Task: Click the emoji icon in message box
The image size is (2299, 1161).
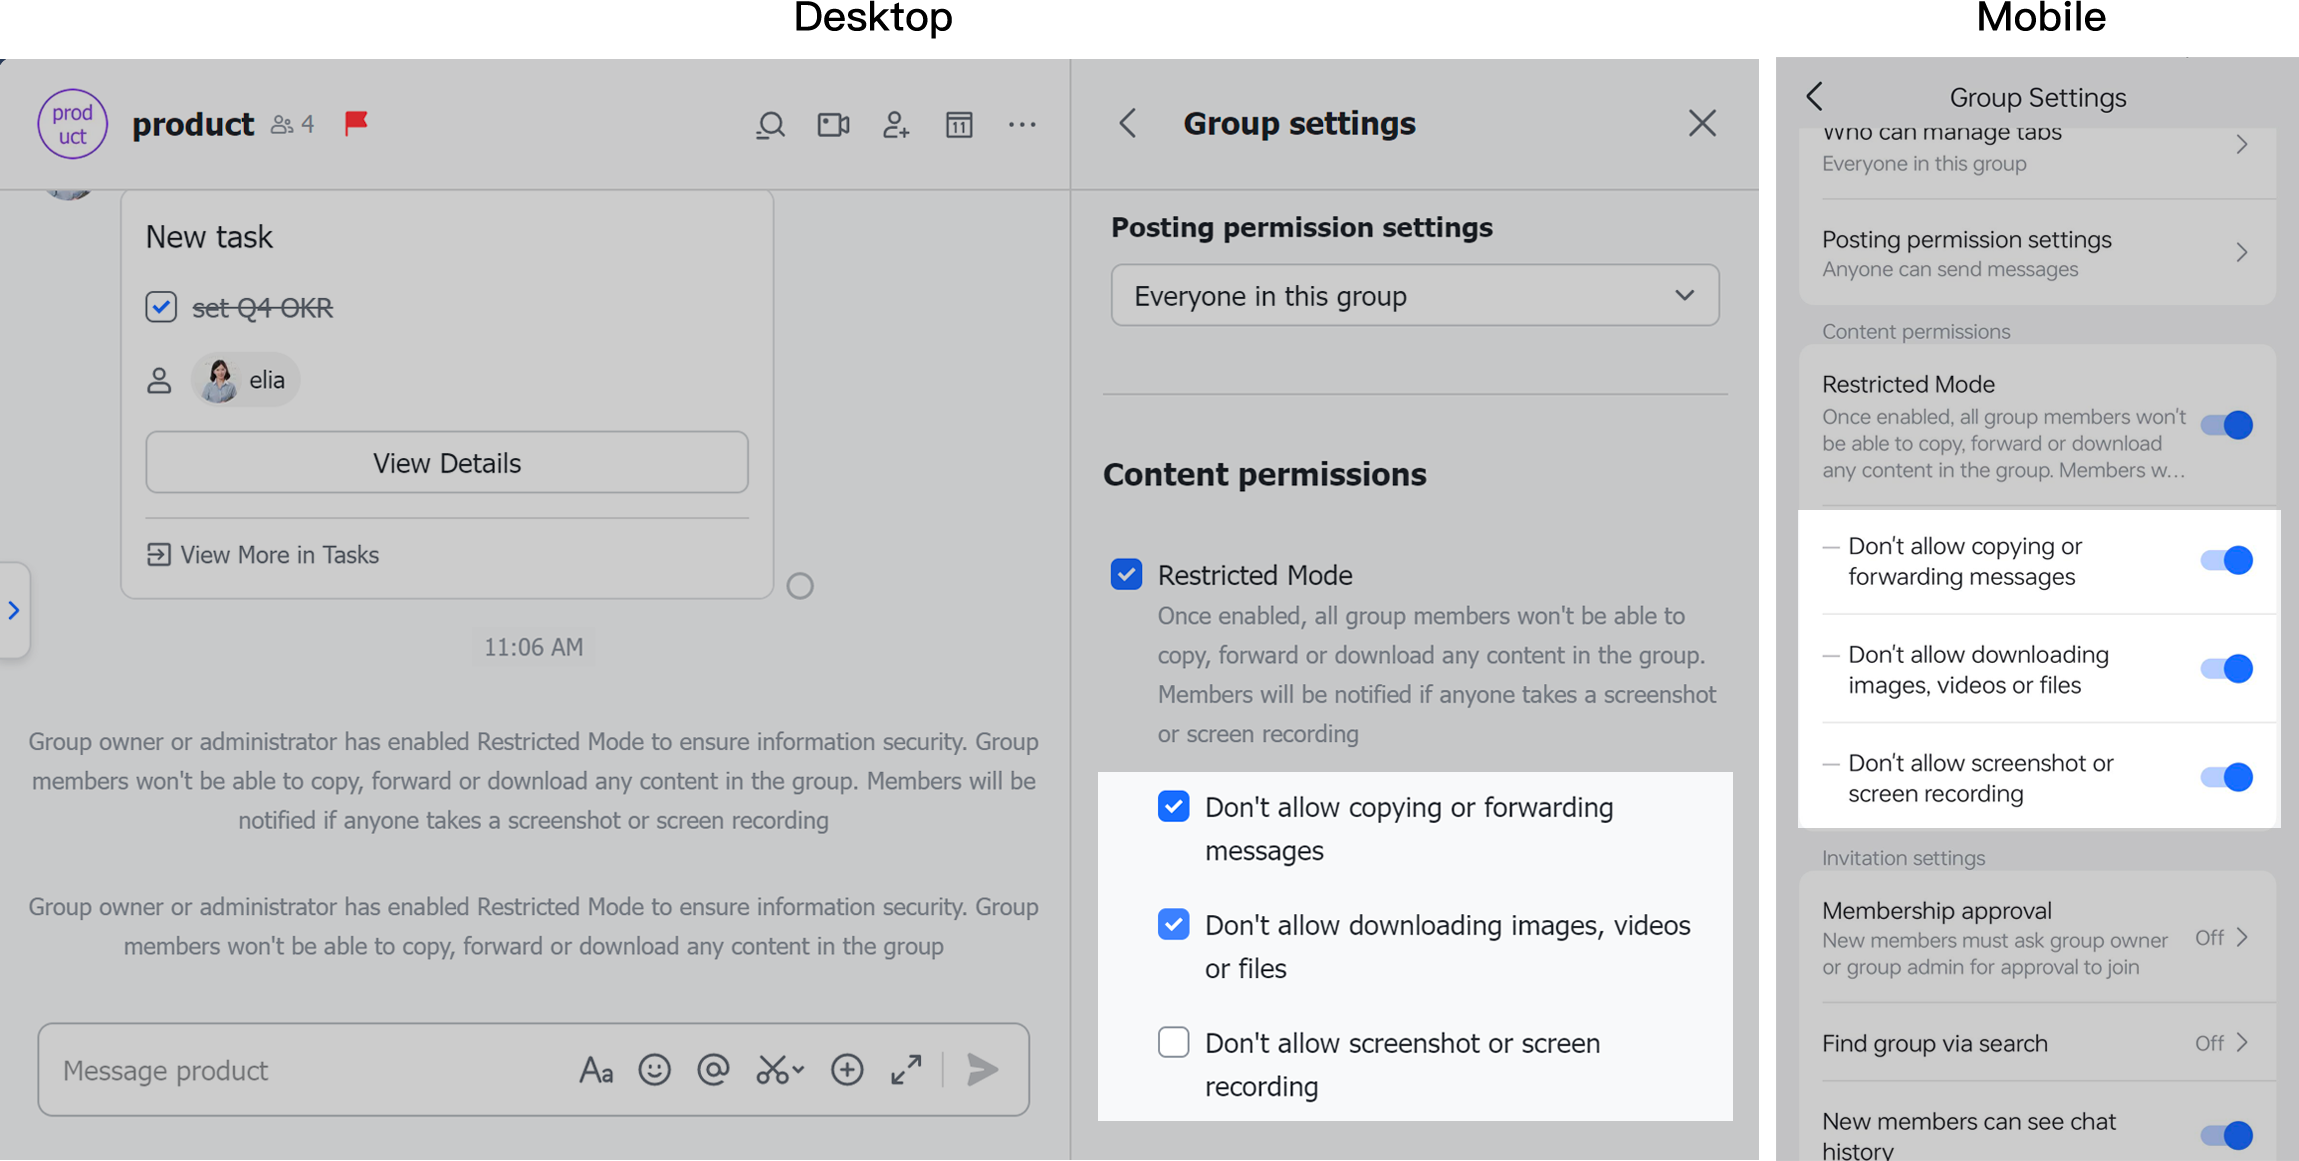Action: [654, 1070]
